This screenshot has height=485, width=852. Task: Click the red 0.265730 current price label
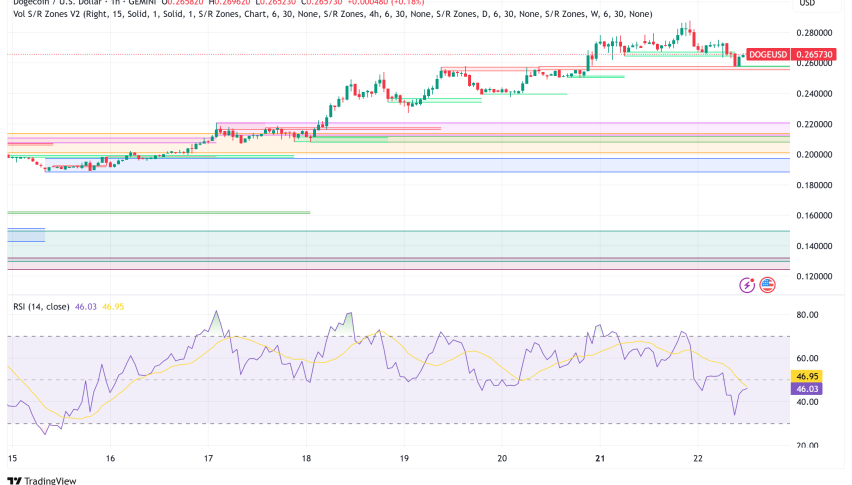coord(814,54)
